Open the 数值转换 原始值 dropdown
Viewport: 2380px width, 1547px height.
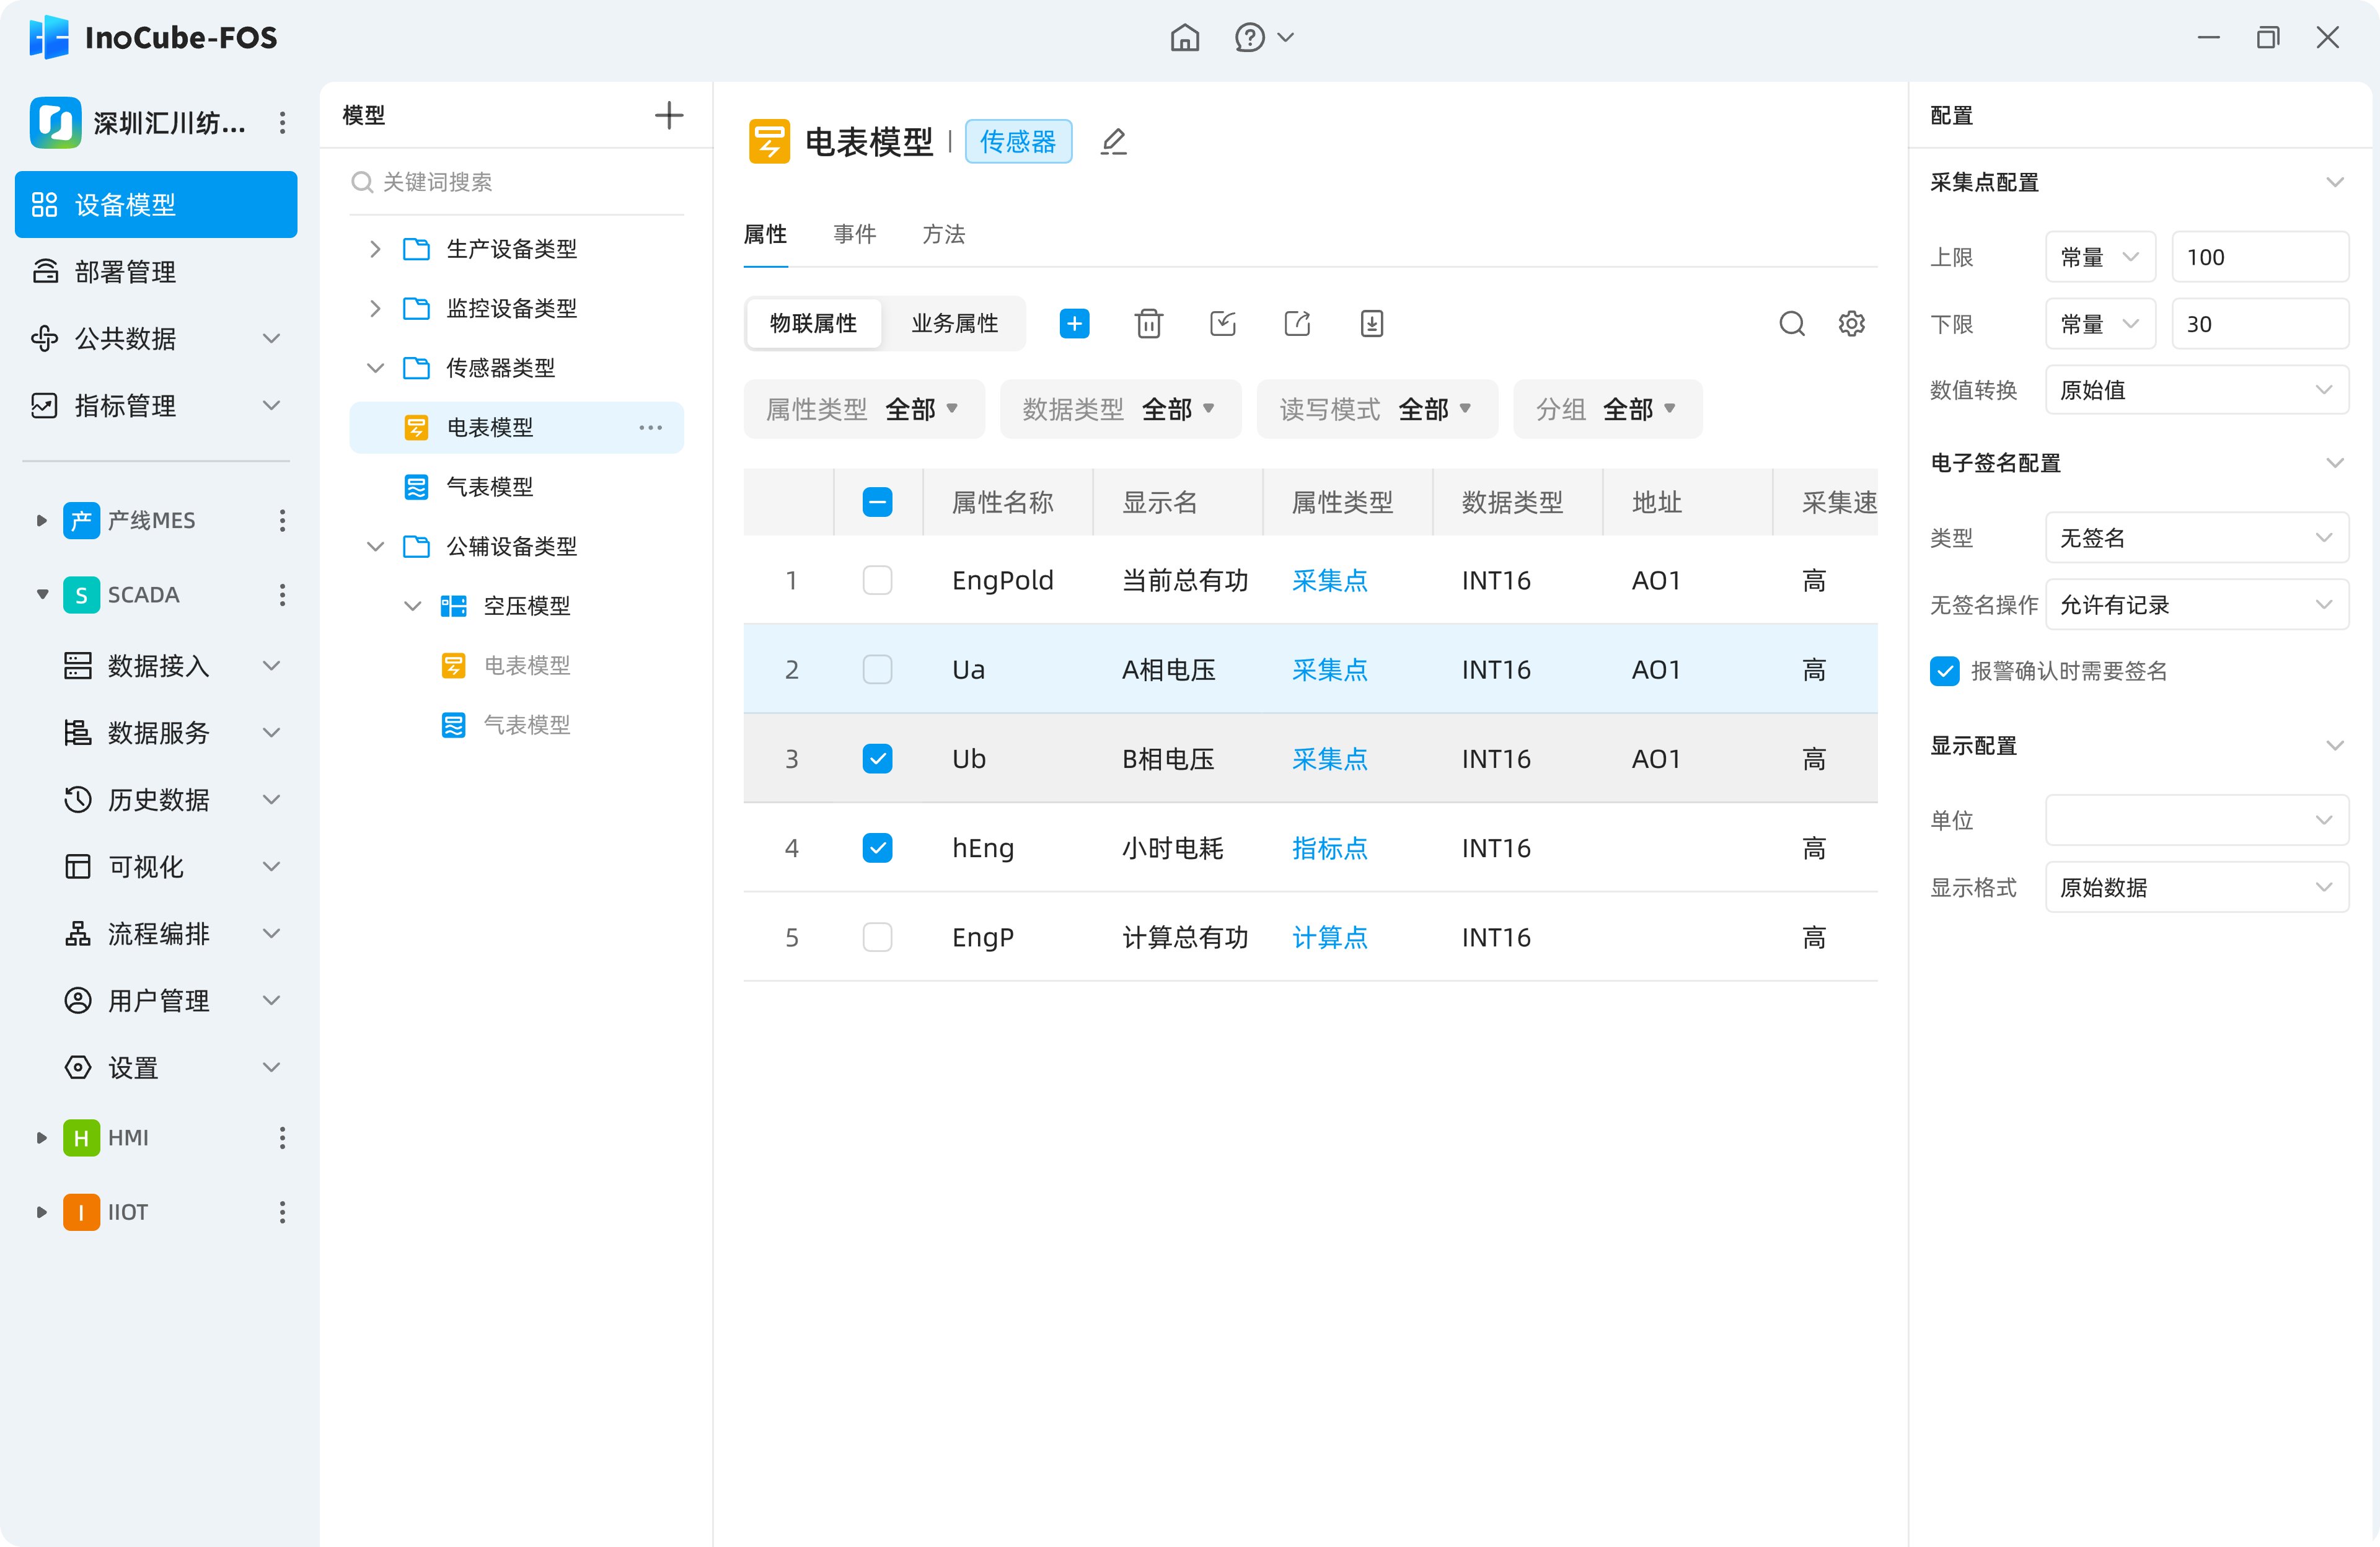tap(2196, 390)
